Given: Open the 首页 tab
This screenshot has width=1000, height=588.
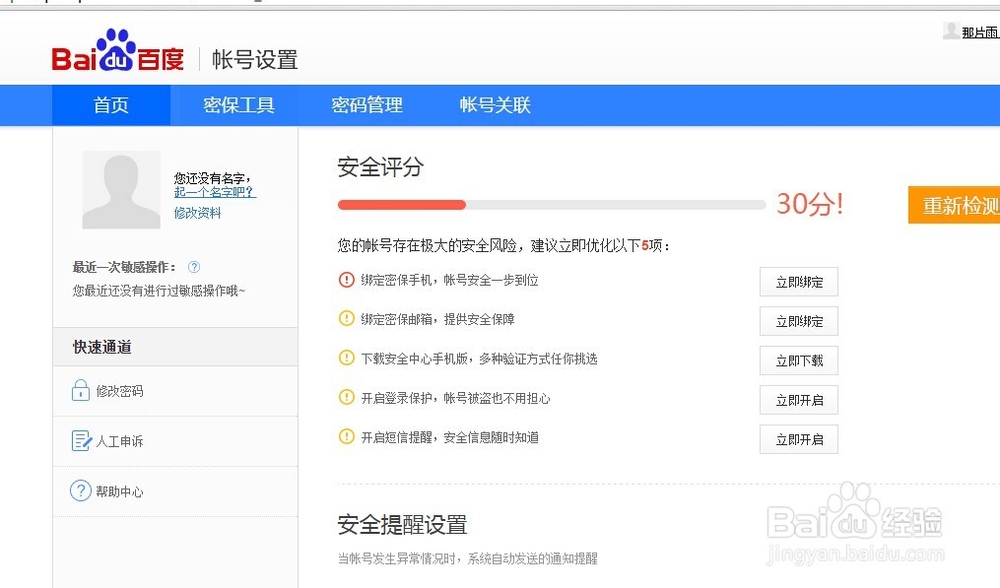Looking at the screenshot, I should (111, 105).
